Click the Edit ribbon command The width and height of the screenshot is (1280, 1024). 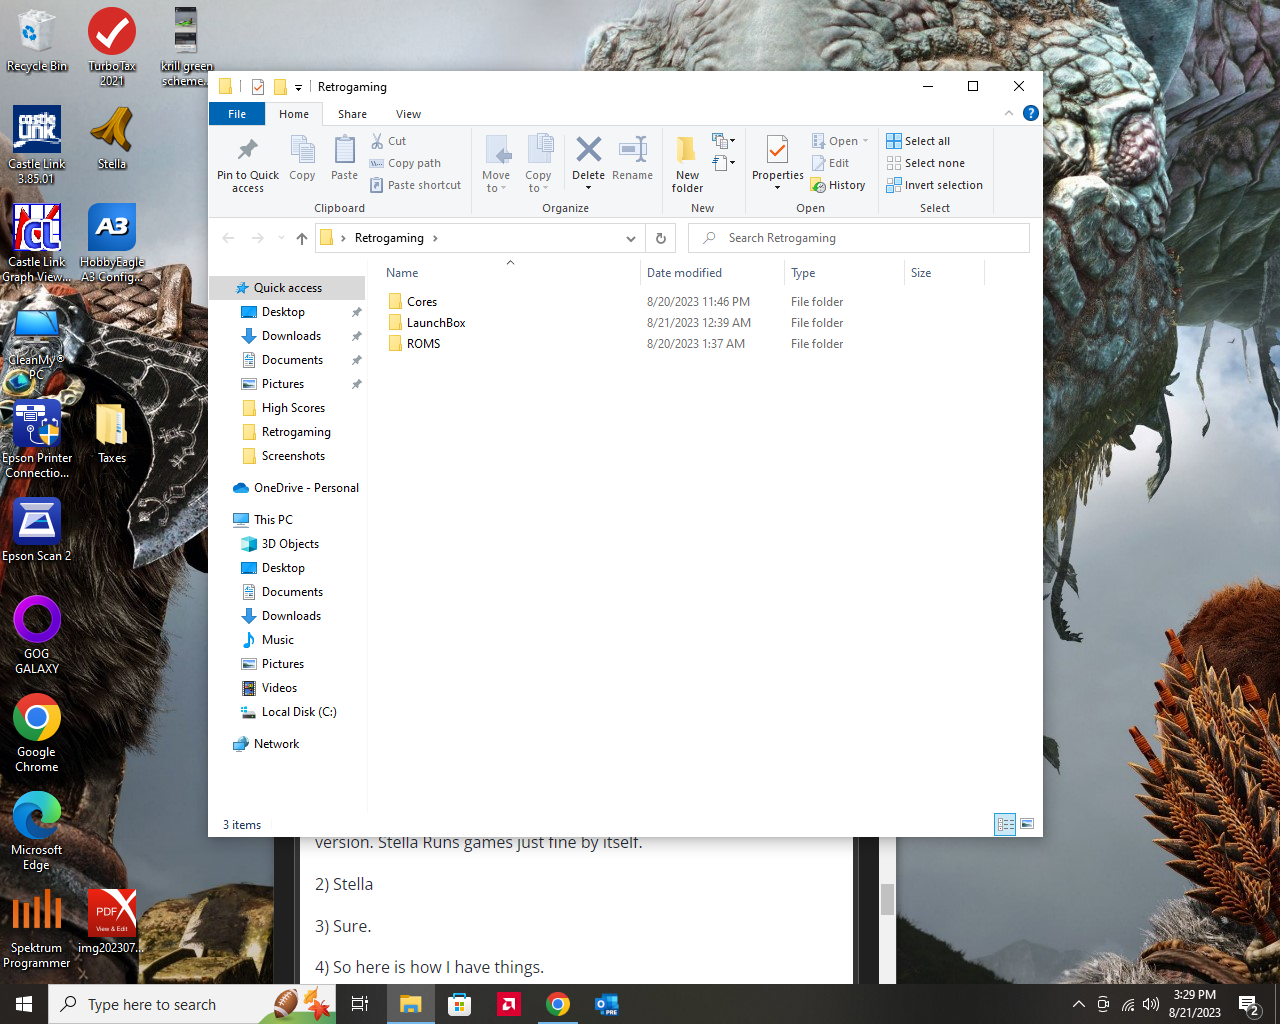830,163
